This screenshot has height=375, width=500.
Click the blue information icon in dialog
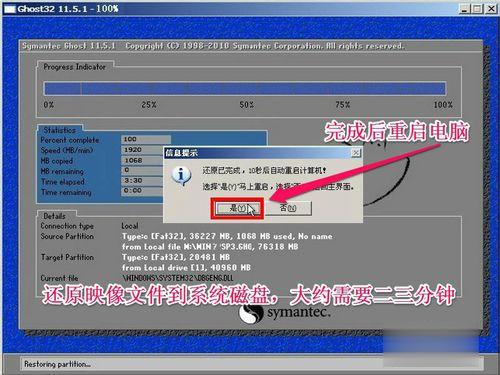pyautogui.click(x=181, y=176)
